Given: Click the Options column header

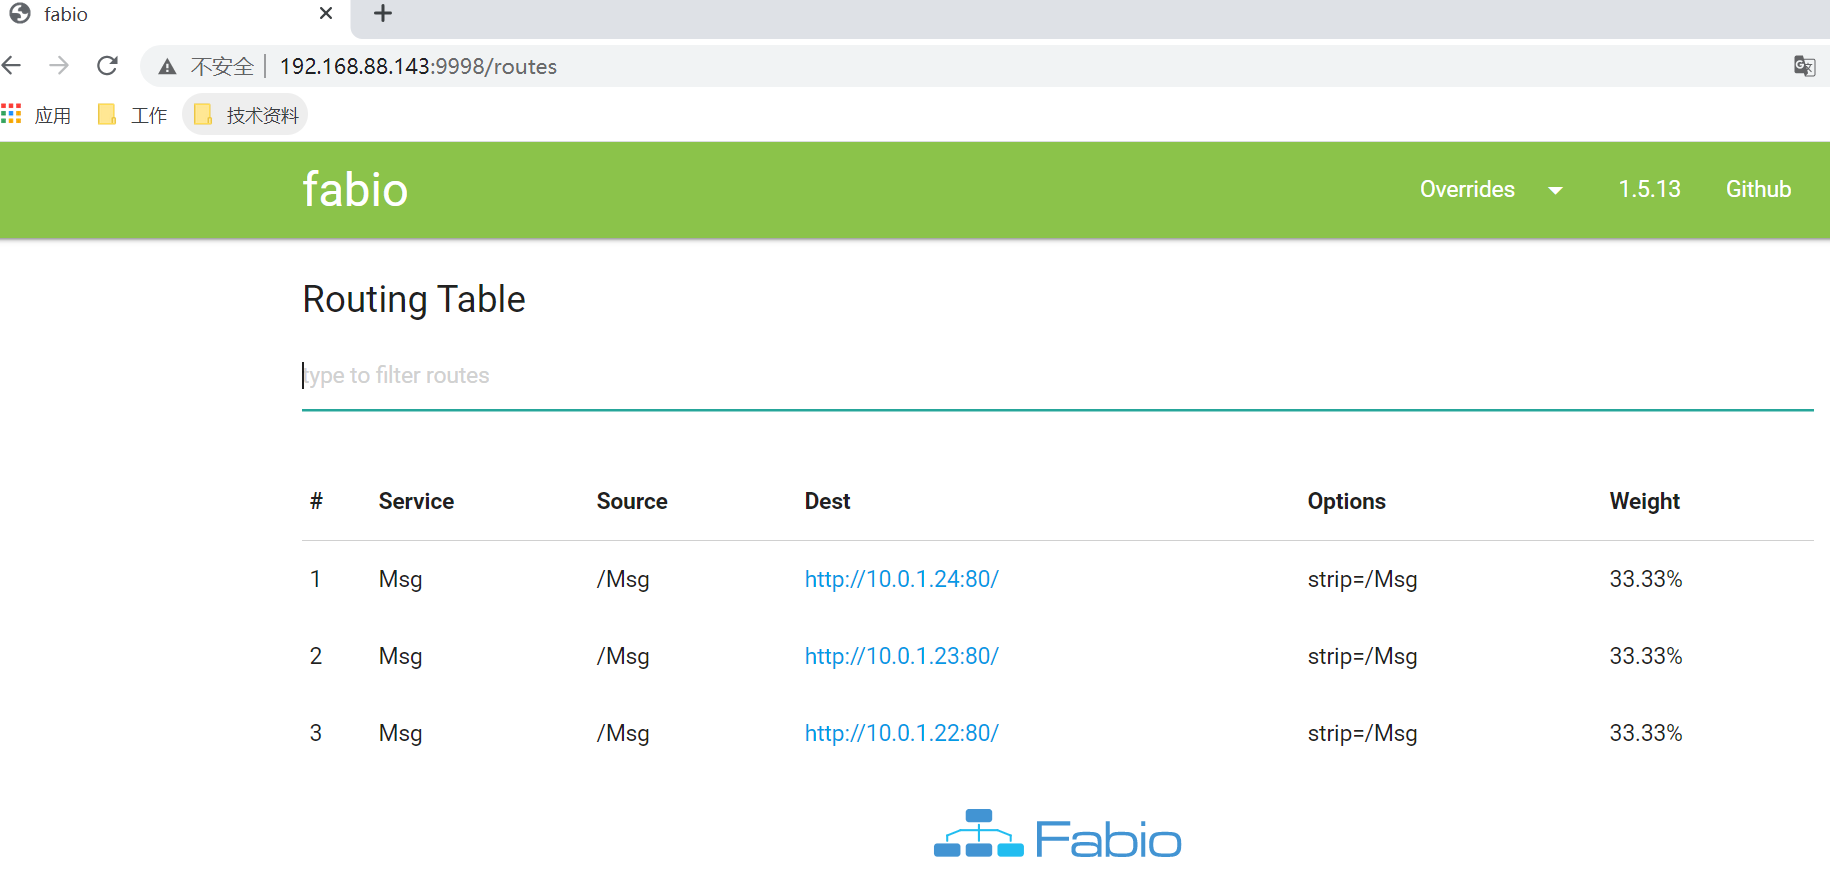Looking at the screenshot, I should click(x=1346, y=501).
